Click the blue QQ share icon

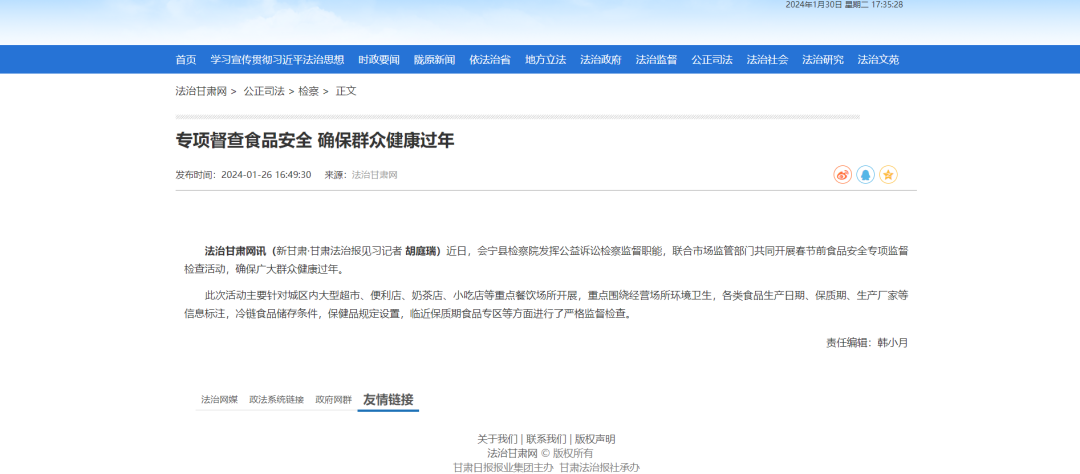coord(865,175)
